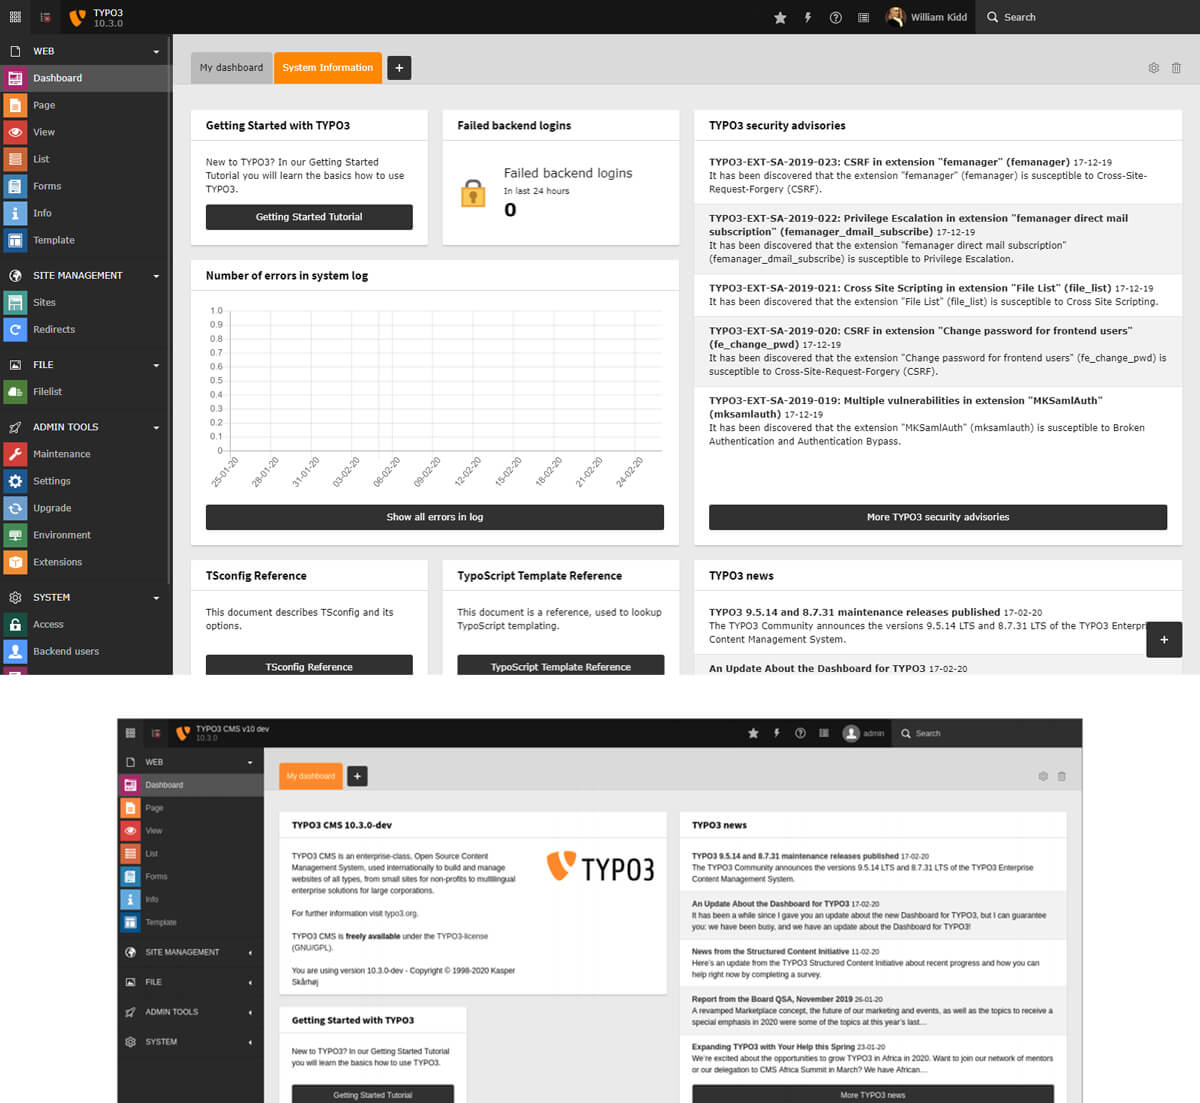Viewport: 1200px width, 1103px height.
Task: Add dashboard with plus next to System Information
Action: pos(399,68)
